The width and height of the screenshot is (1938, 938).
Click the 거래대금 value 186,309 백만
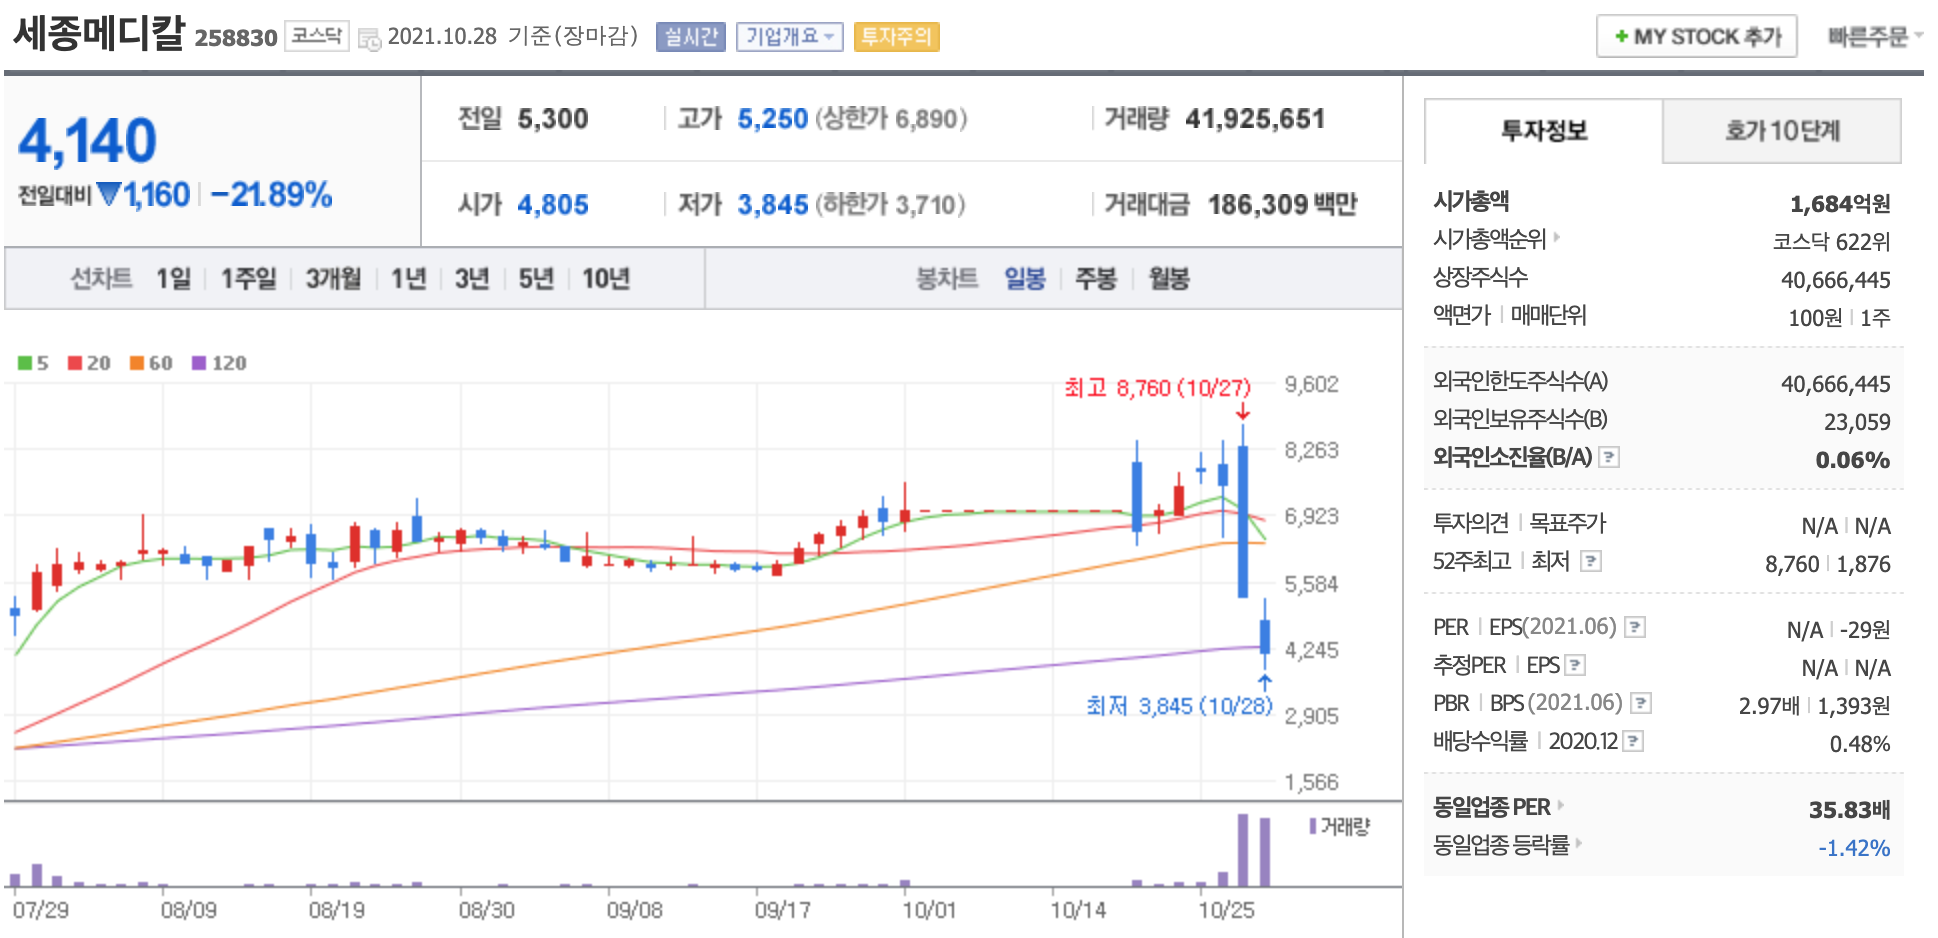click(x=1283, y=205)
